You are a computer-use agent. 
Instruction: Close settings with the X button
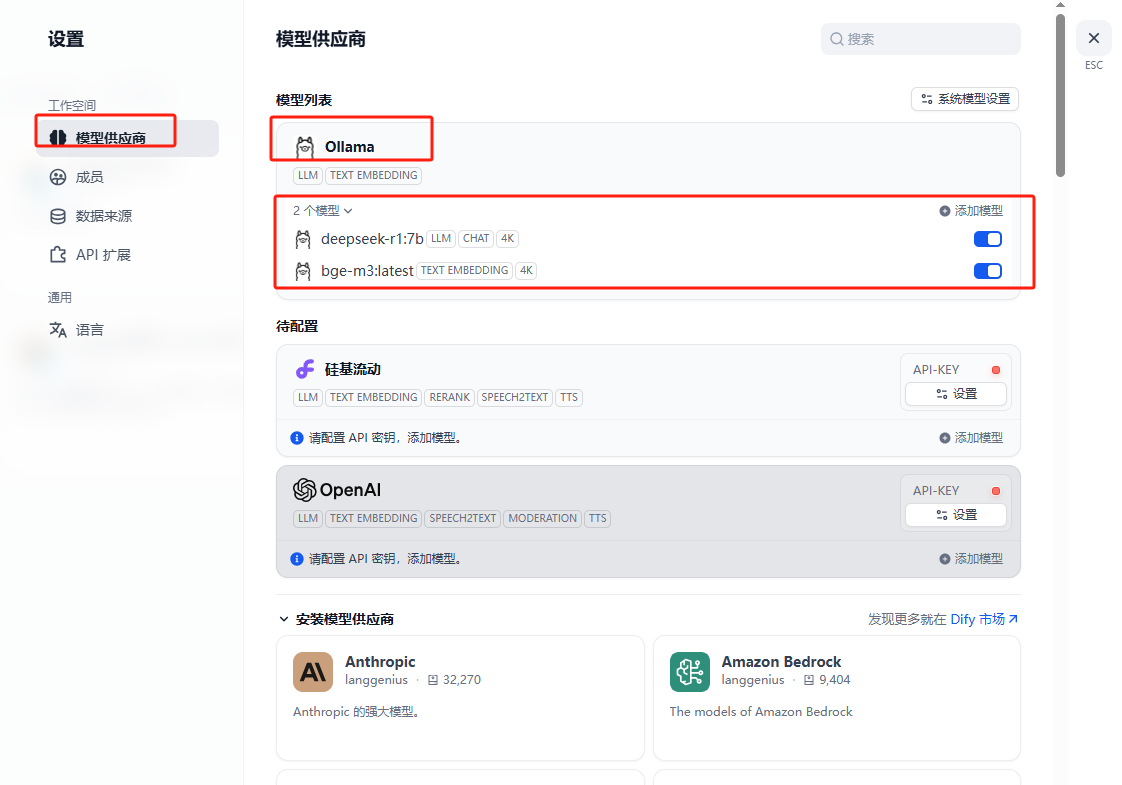(x=1093, y=39)
